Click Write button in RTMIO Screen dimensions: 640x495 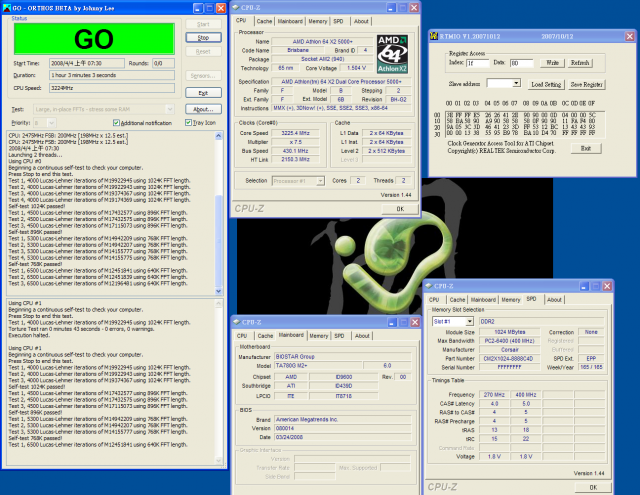(x=552, y=63)
